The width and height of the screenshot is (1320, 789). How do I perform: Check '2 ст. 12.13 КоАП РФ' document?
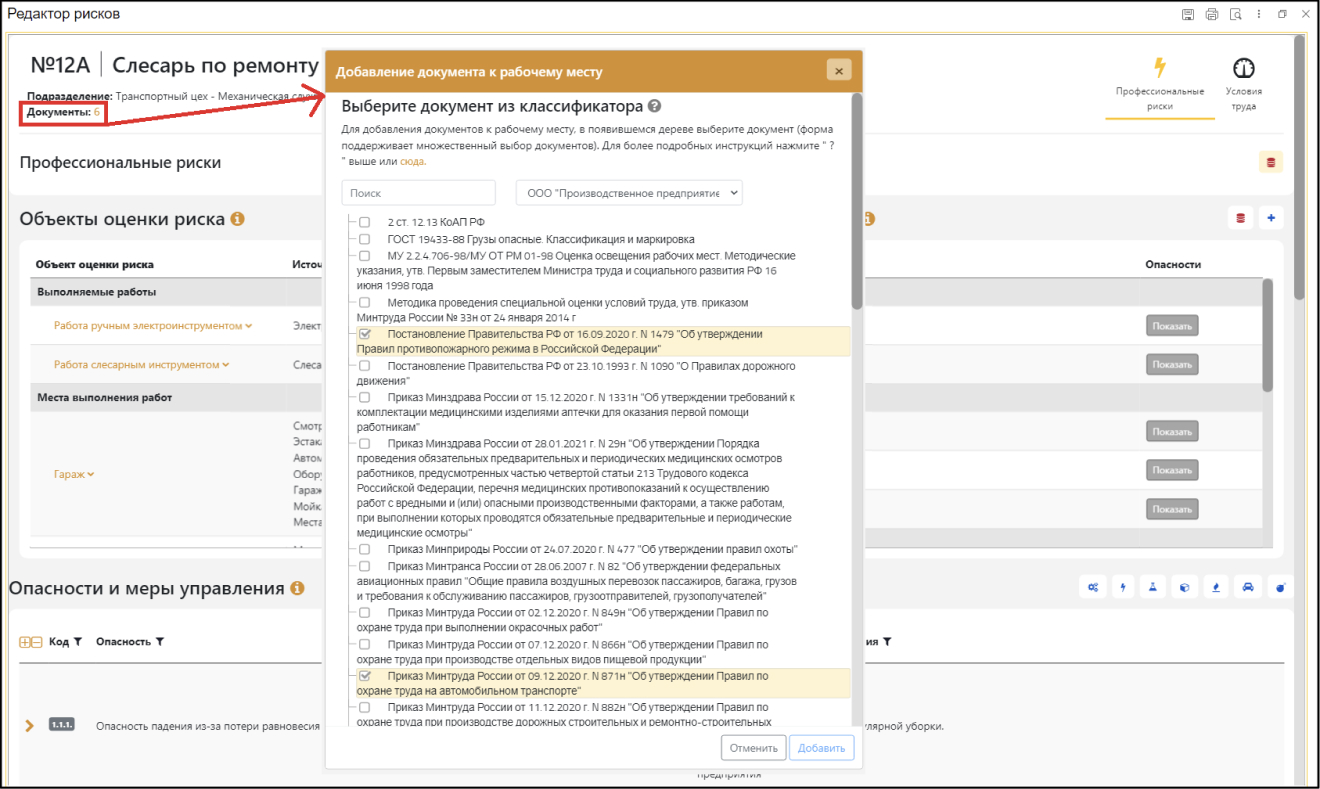364,222
